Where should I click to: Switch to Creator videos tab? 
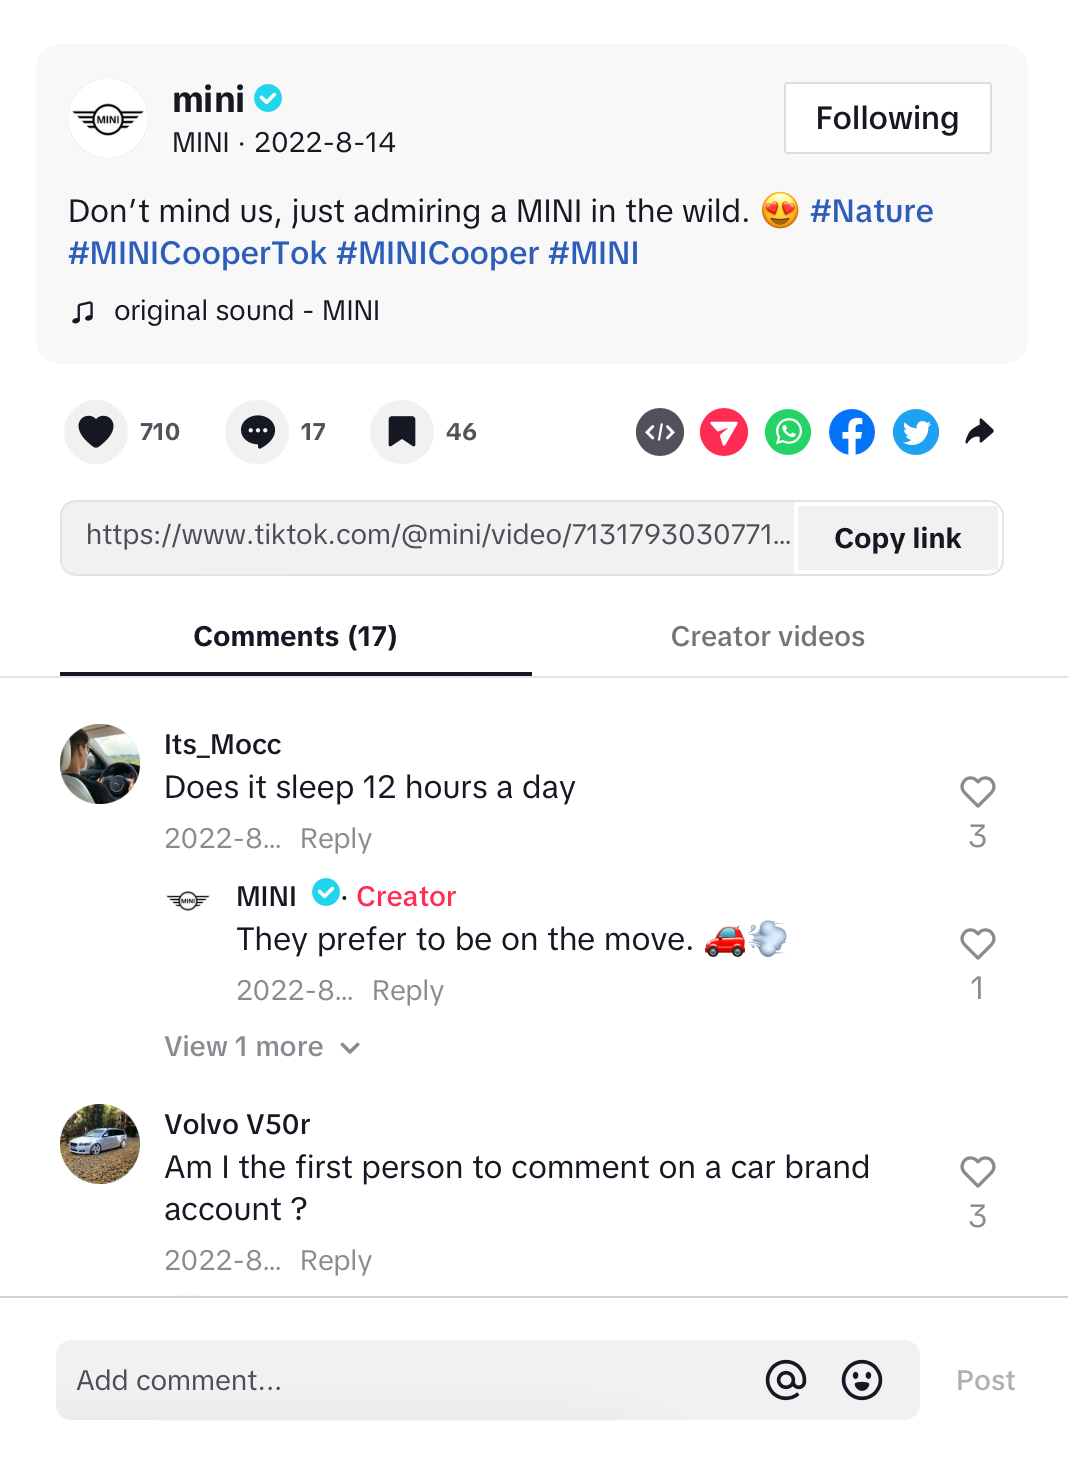[x=767, y=637]
